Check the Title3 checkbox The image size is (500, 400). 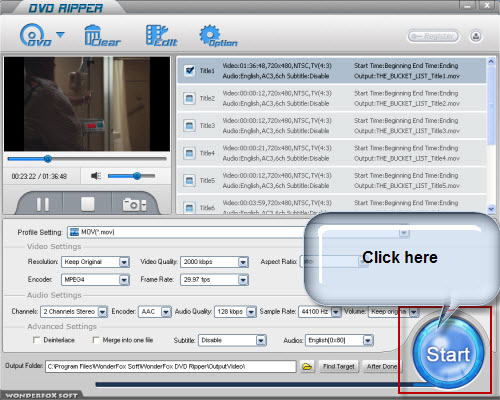(x=189, y=126)
